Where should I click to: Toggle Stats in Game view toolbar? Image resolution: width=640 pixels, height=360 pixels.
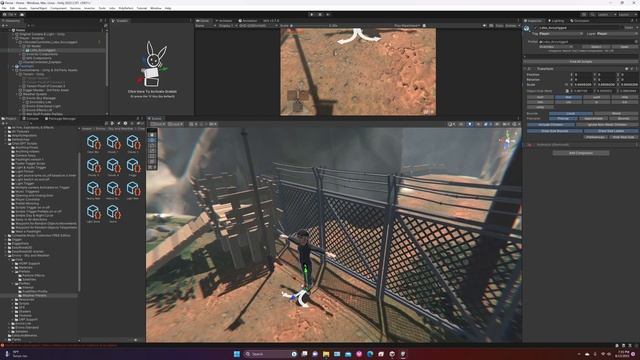coord(499,26)
